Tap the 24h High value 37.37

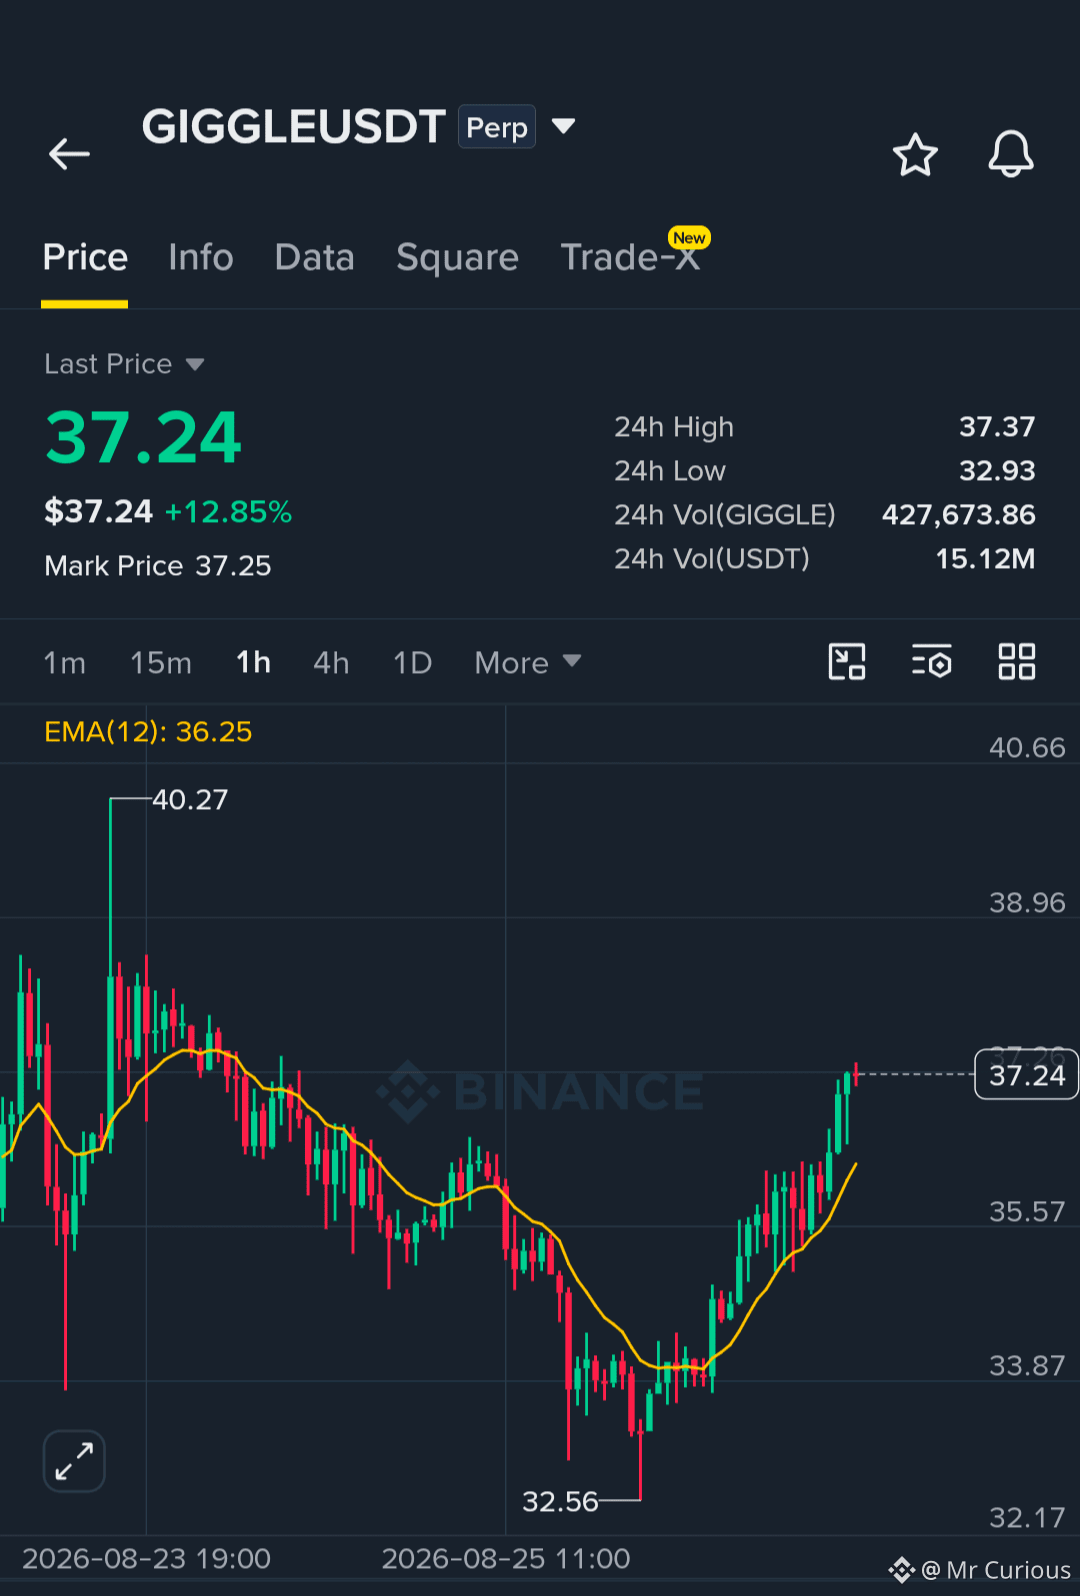tap(997, 427)
